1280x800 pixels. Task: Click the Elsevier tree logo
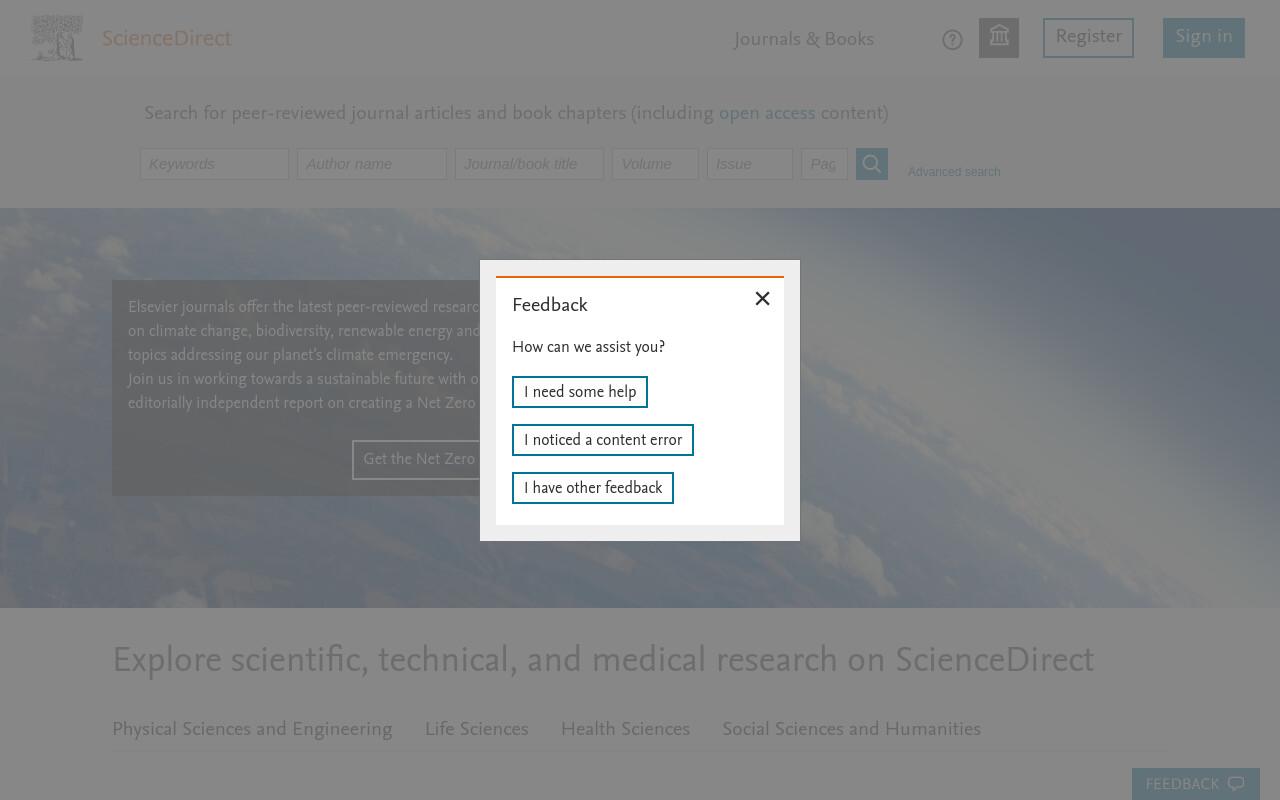tap(57, 38)
